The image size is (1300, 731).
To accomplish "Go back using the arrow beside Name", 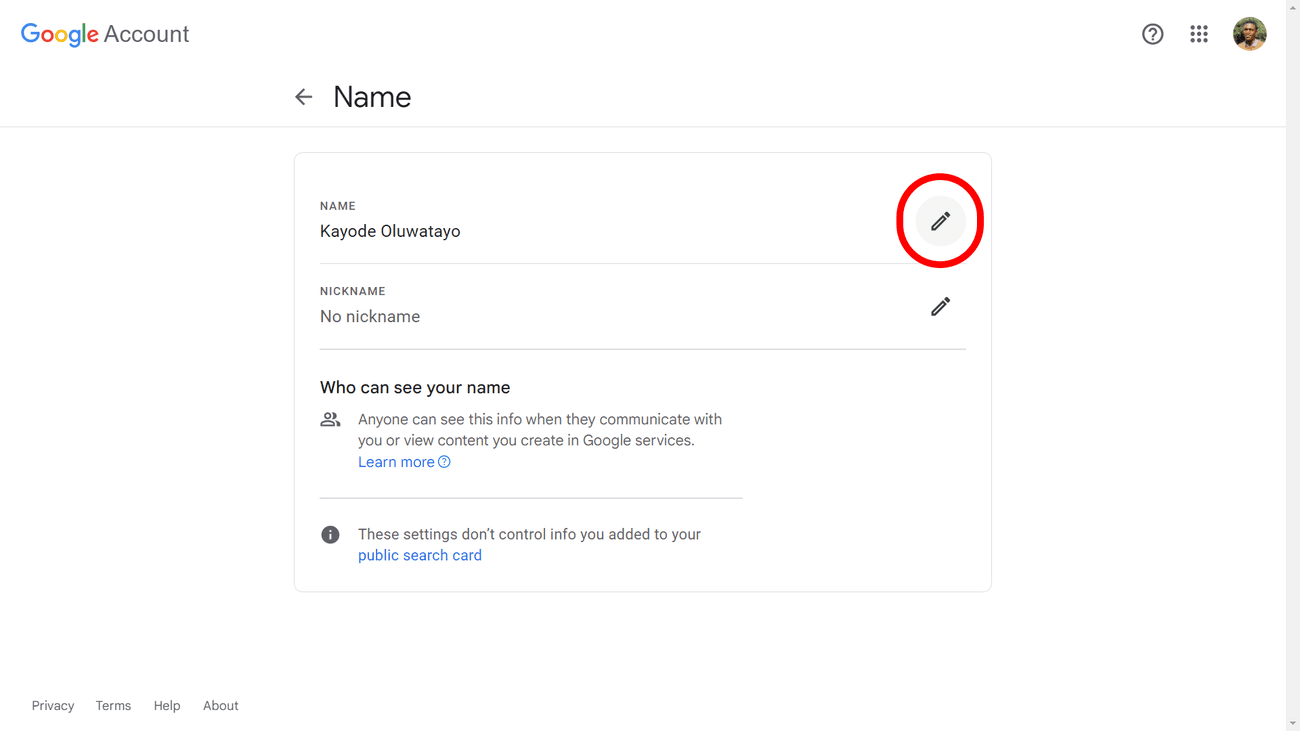I will pyautogui.click(x=303, y=96).
